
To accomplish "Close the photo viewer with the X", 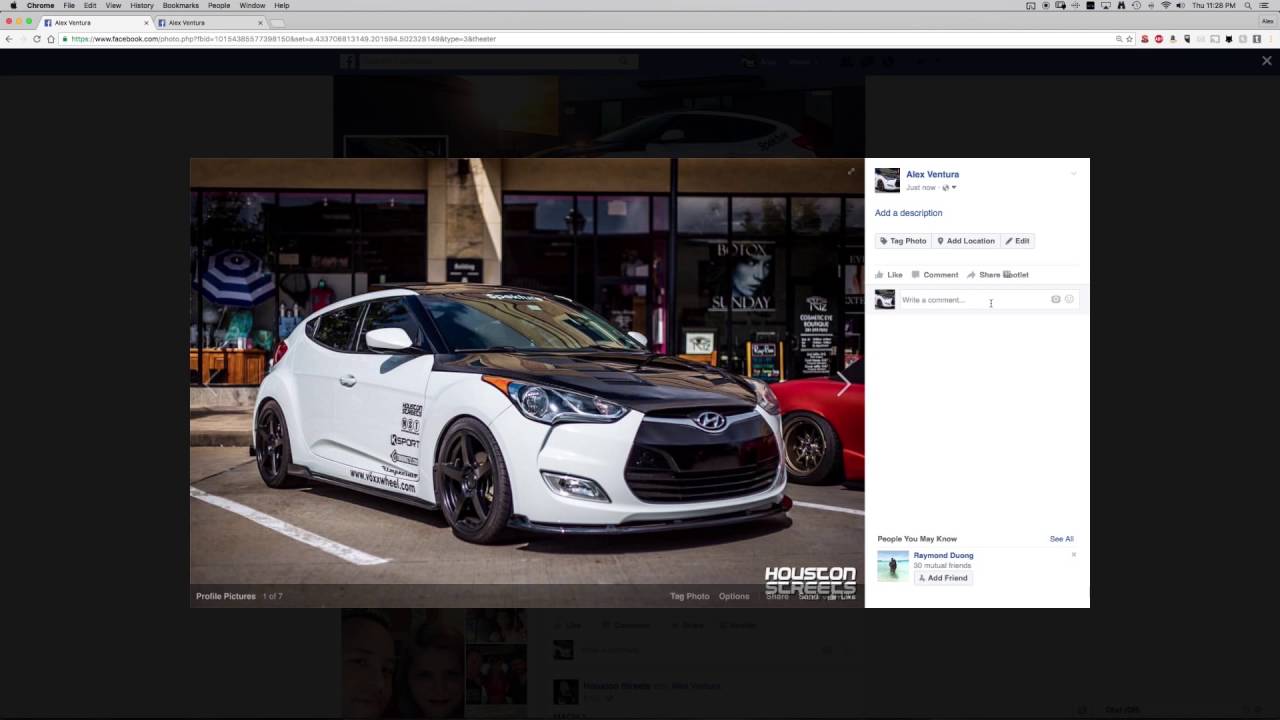I will tap(1266, 61).
